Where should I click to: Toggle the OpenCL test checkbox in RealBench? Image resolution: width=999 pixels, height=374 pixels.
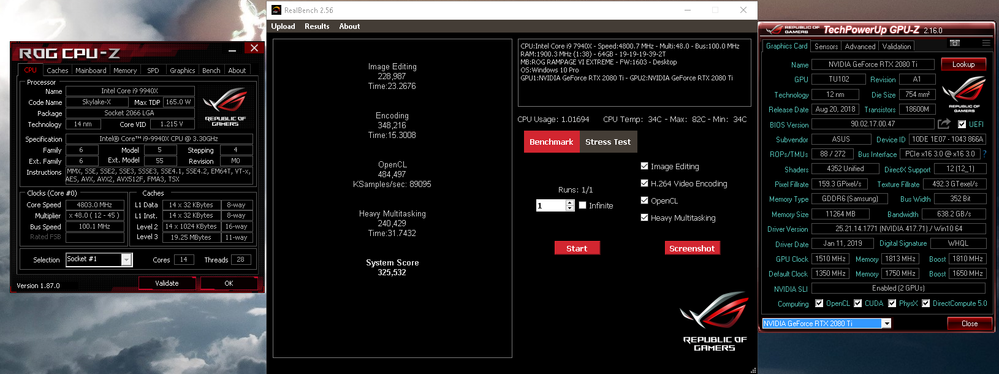[644, 201]
